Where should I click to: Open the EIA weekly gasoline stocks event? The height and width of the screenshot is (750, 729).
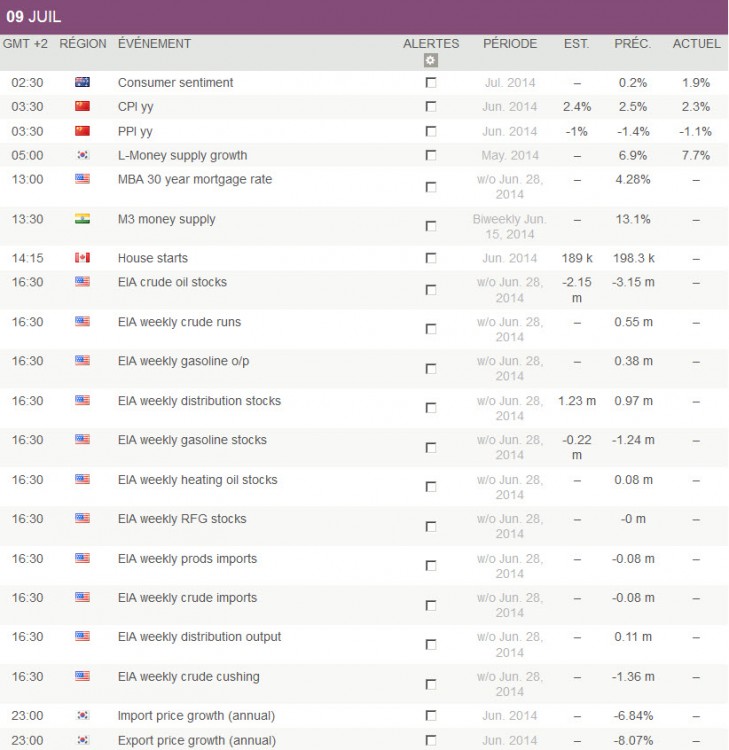(x=192, y=440)
